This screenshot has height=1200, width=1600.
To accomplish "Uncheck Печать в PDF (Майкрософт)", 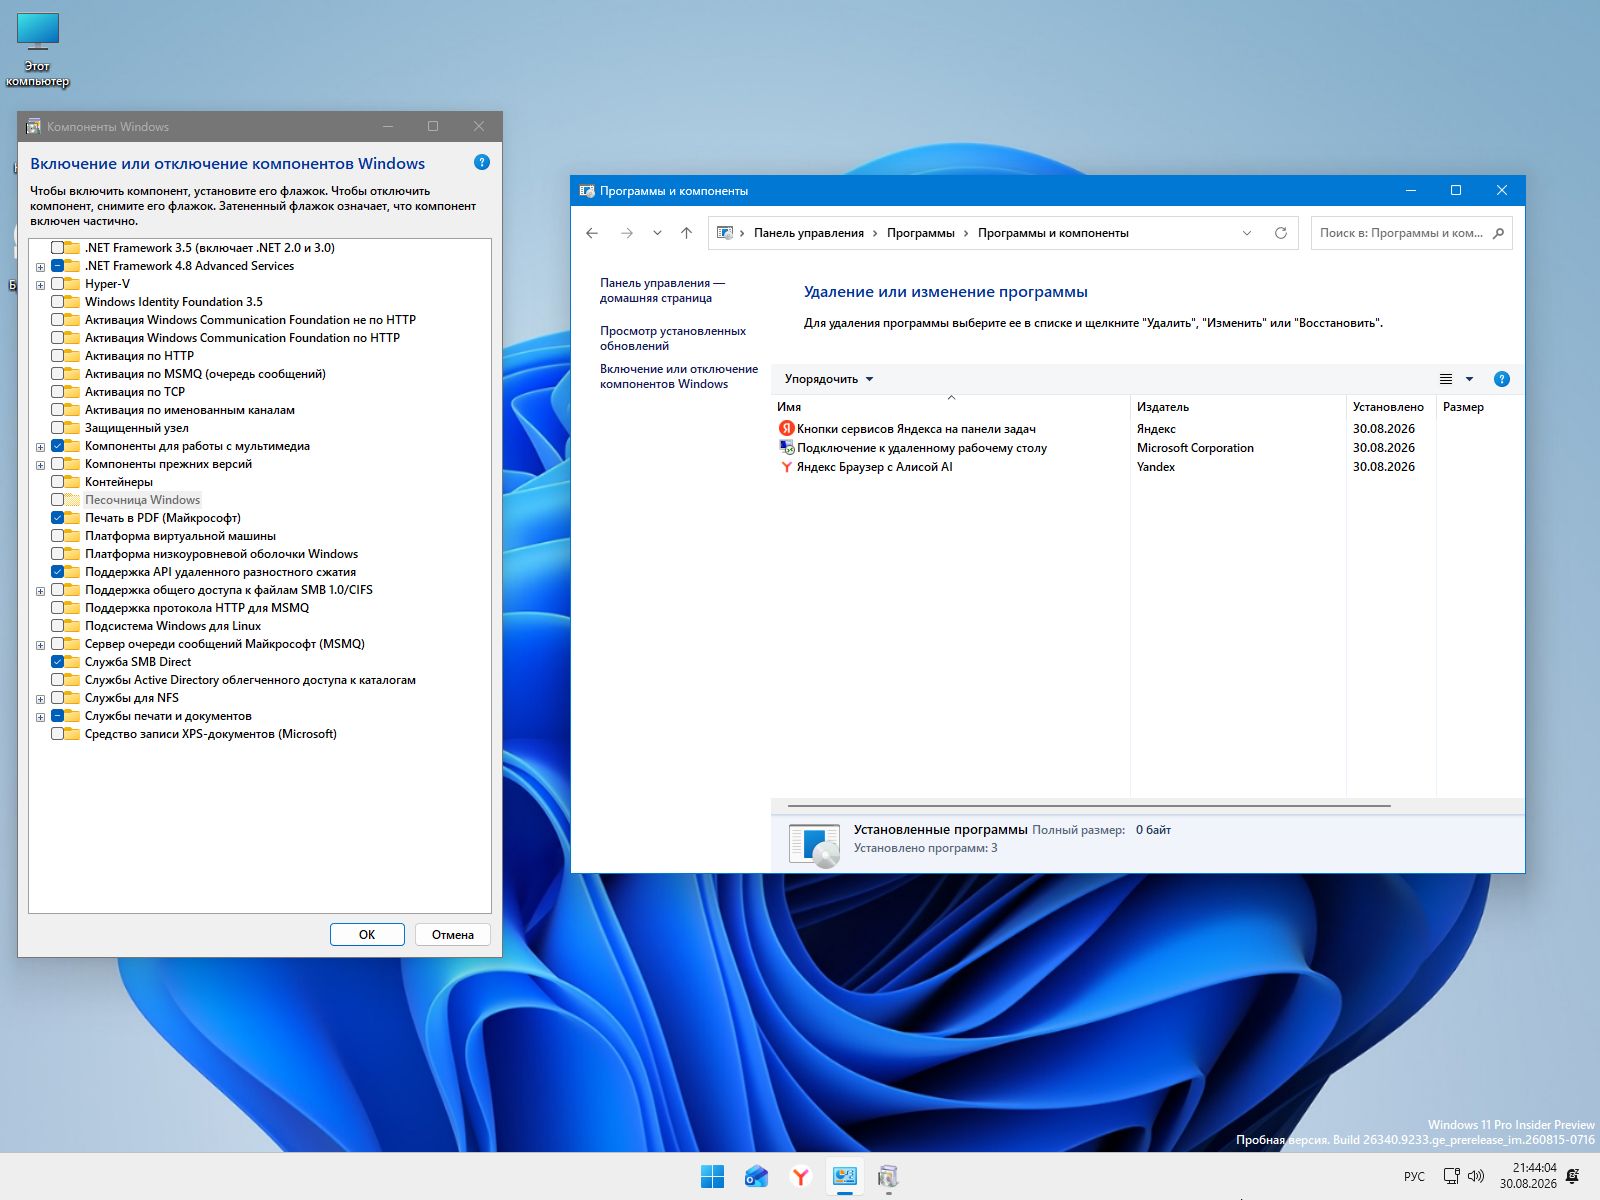I will click(57, 518).
